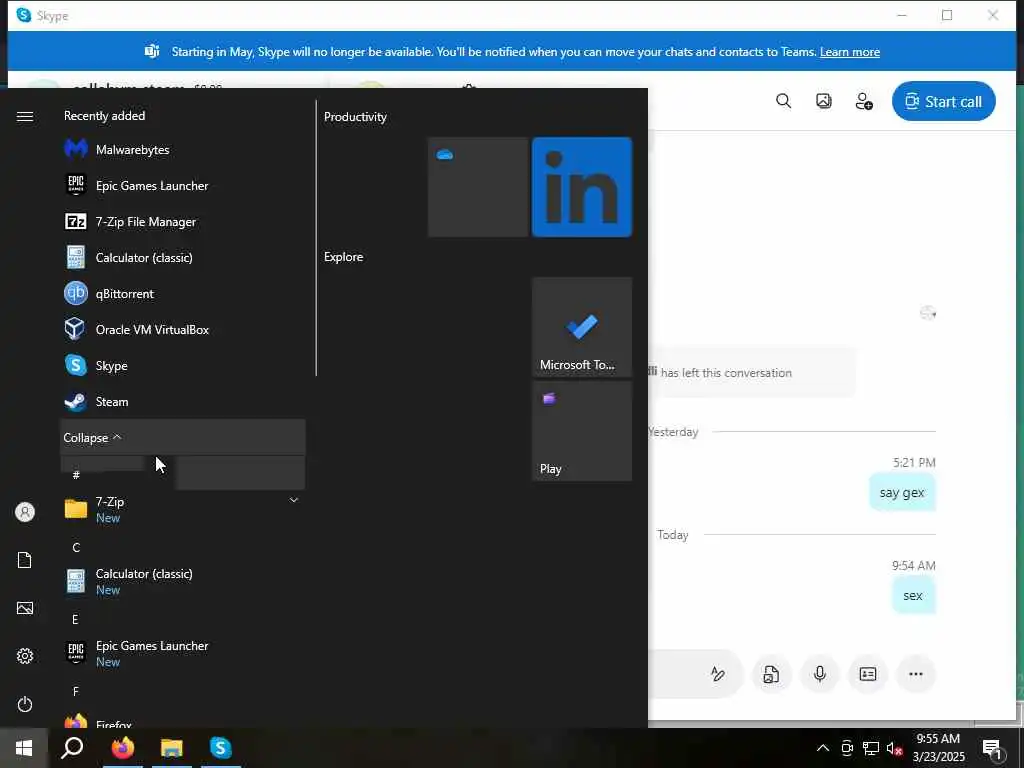Add a person to the Skype conversation
Screen dimensions: 1024x768
click(864, 101)
